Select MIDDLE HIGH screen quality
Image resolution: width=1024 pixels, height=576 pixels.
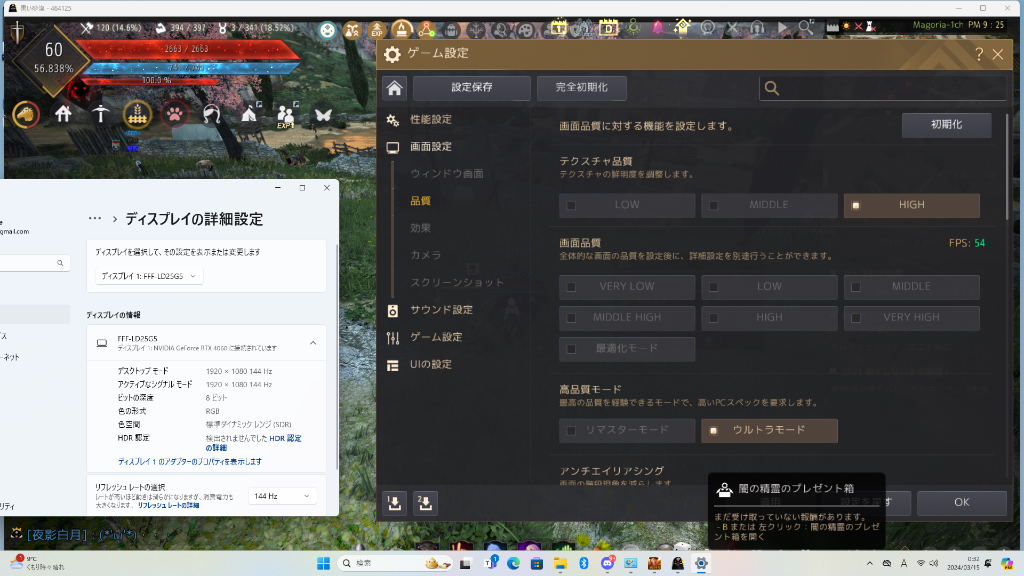click(627, 317)
